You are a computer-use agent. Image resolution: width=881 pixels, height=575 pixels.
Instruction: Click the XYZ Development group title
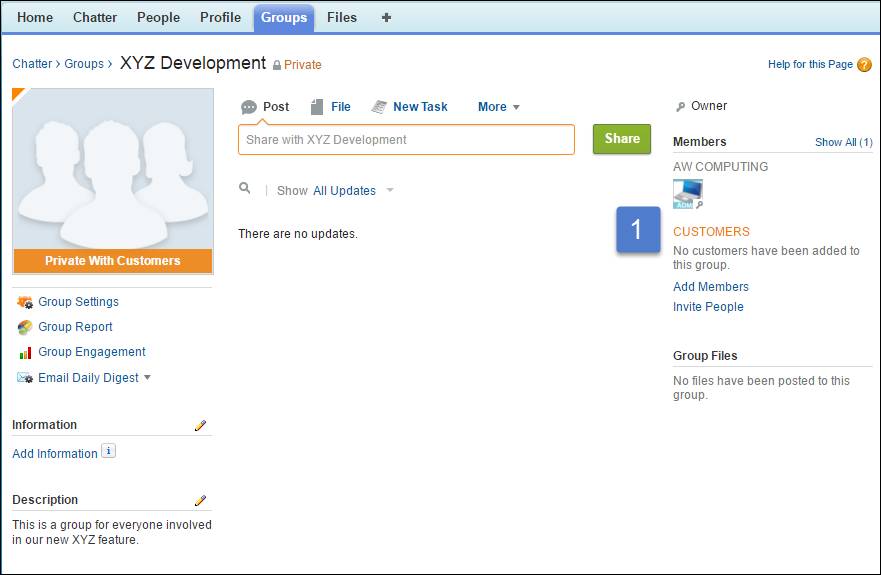point(193,63)
